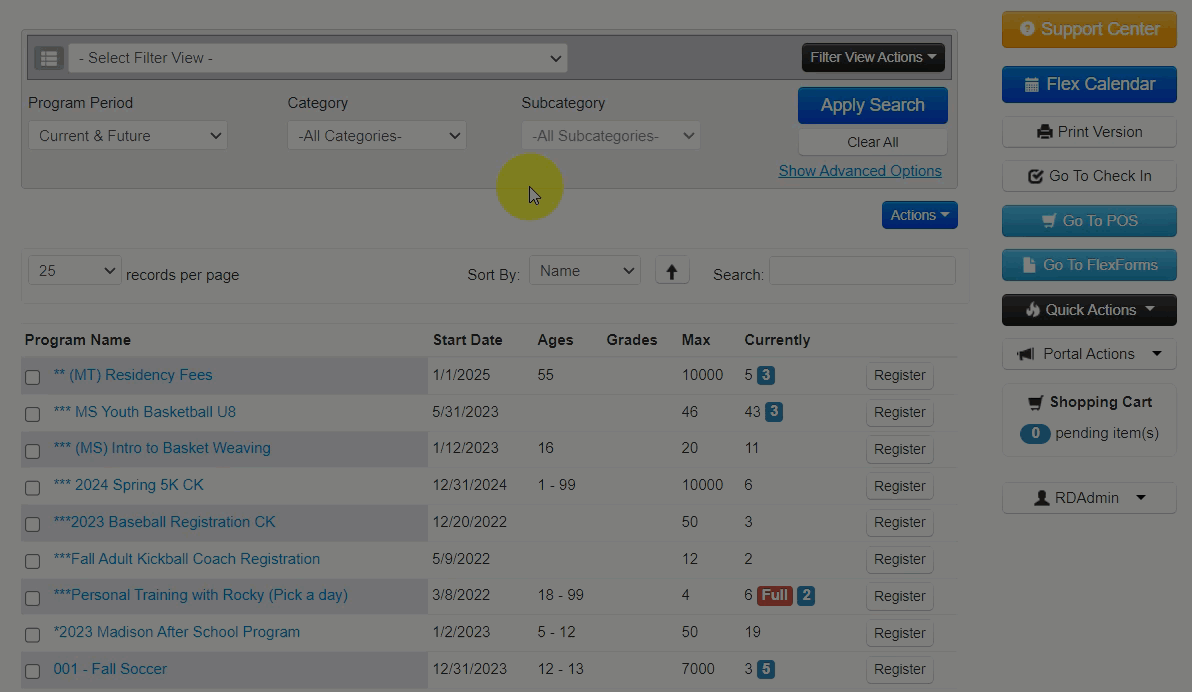The image size is (1192, 692).
Task: Open Personal Training with Rocky link
Action: [x=201, y=595]
